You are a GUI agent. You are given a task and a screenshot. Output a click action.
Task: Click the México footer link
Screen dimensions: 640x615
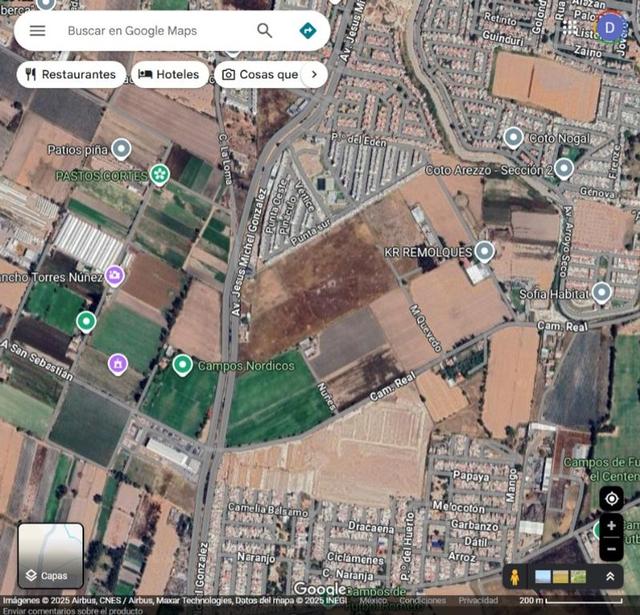pos(373,600)
